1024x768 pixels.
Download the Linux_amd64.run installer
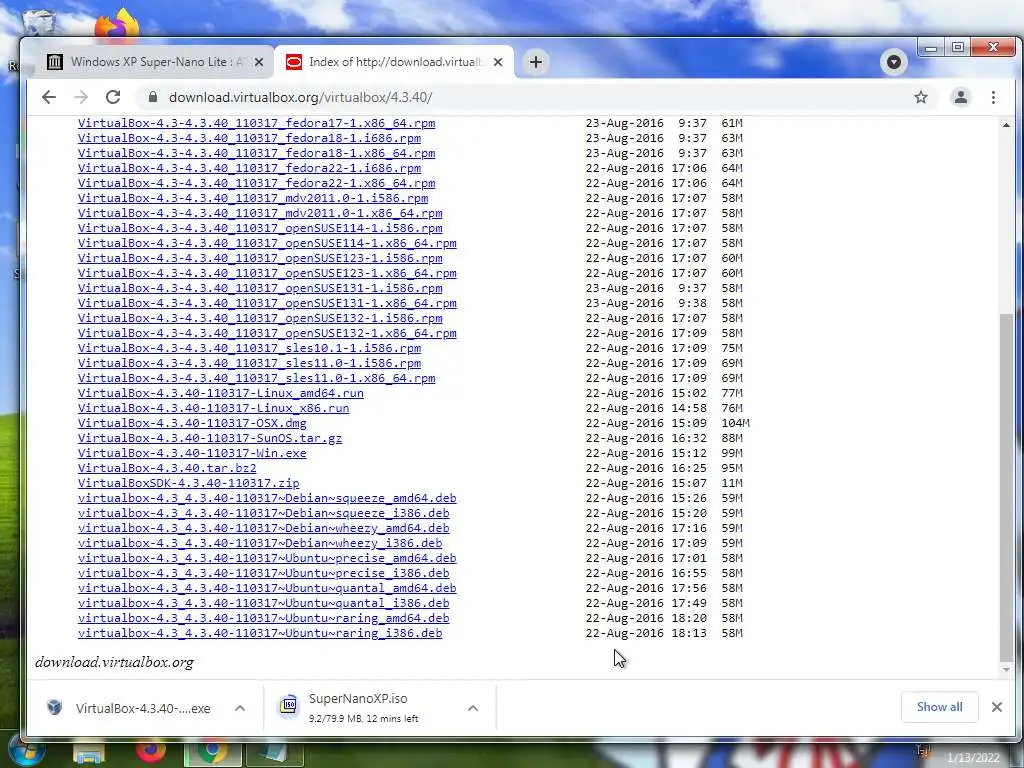221,393
